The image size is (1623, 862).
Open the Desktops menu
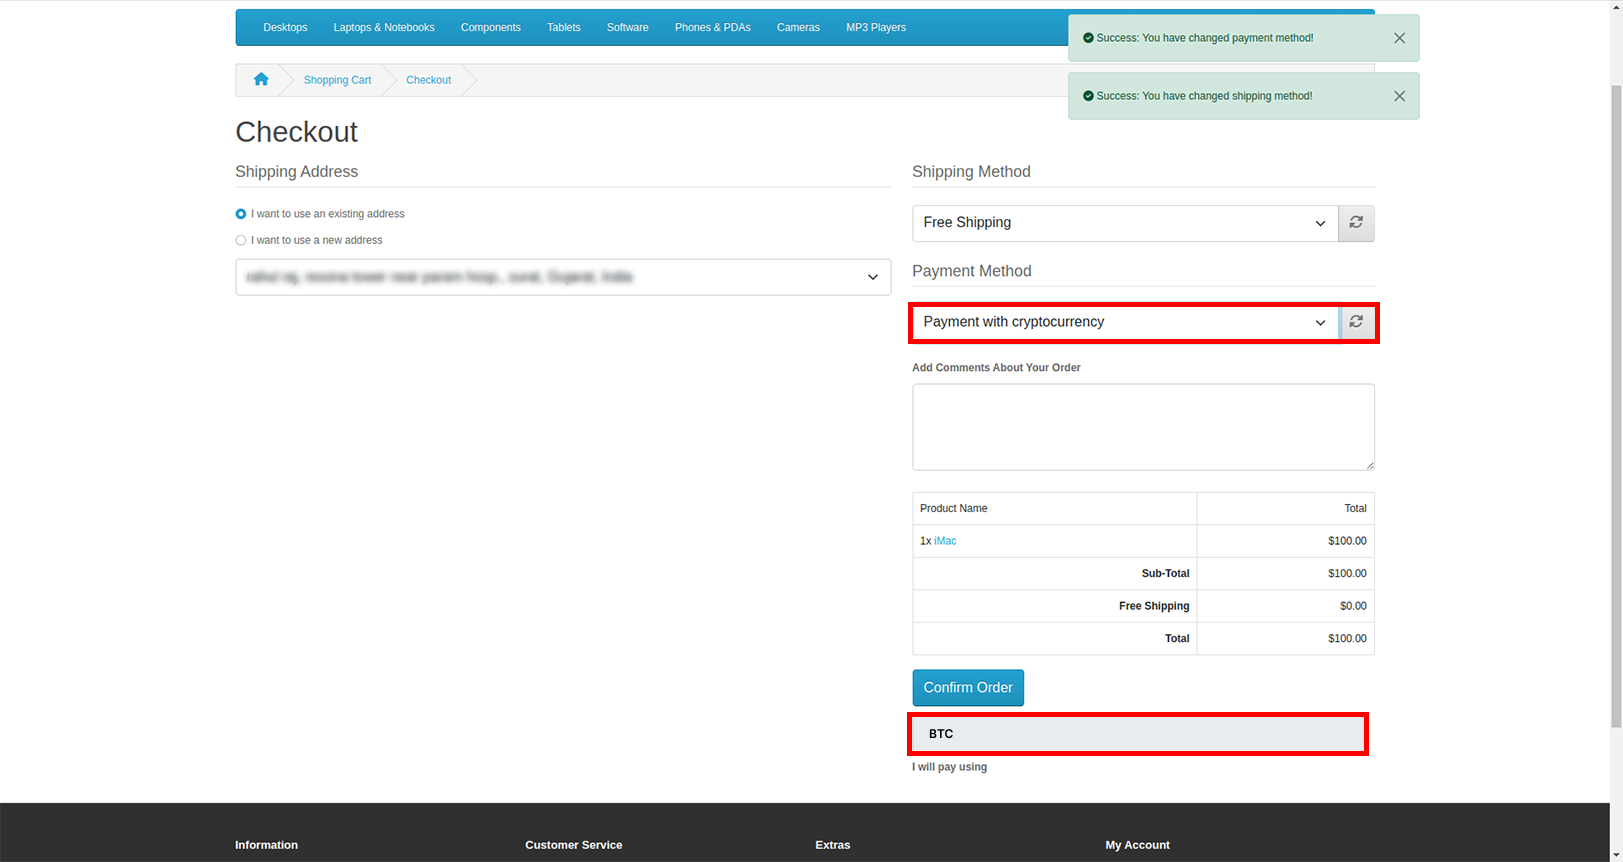[x=285, y=28]
